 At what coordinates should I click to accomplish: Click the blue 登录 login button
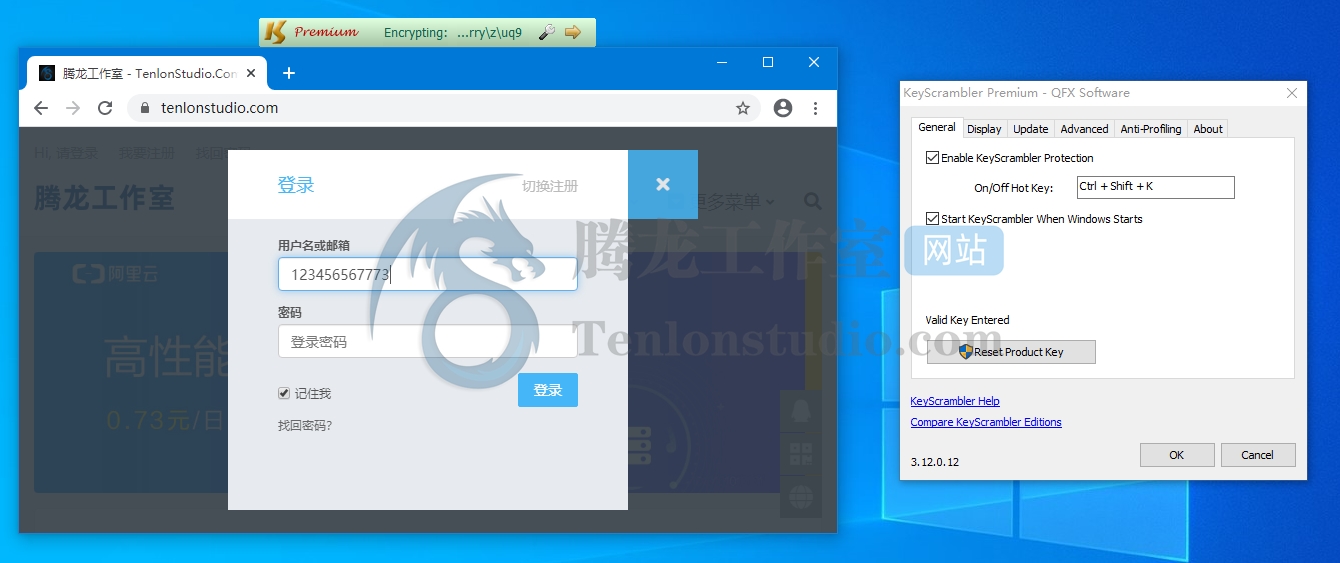click(548, 390)
